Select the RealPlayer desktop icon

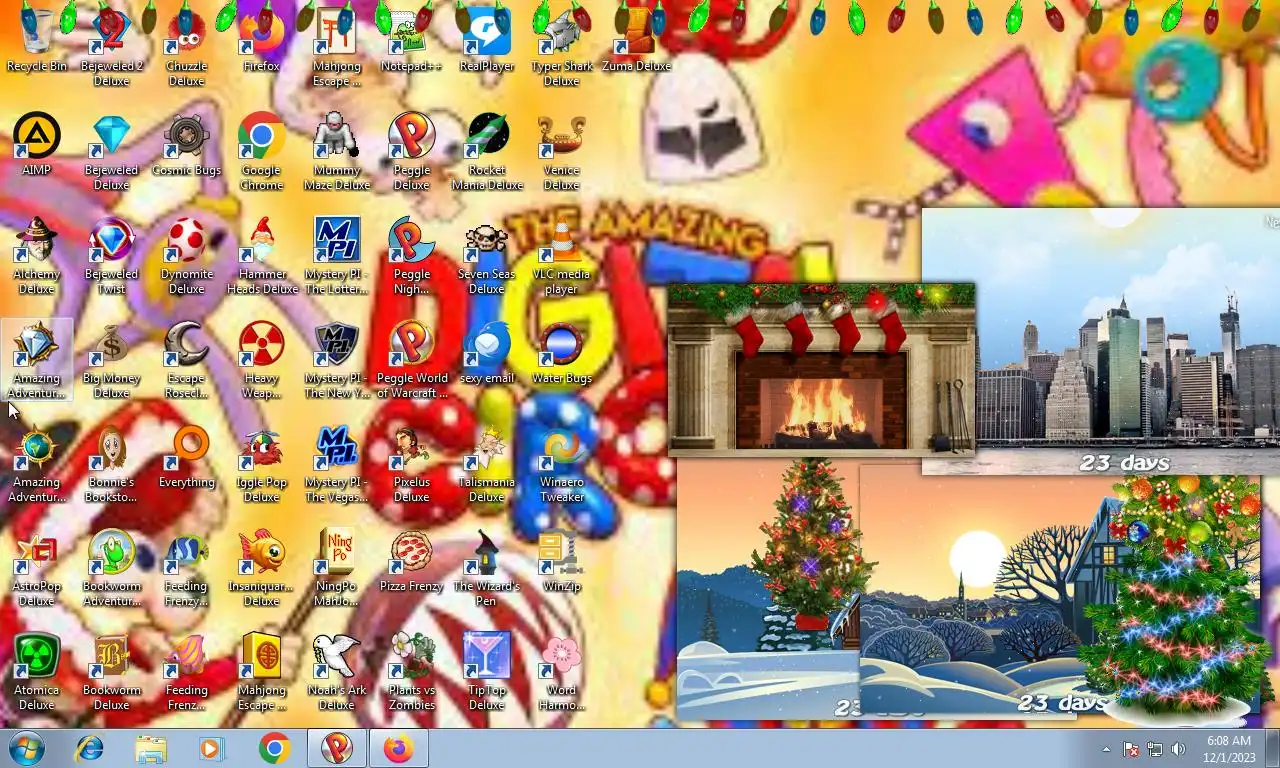click(x=487, y=41)
